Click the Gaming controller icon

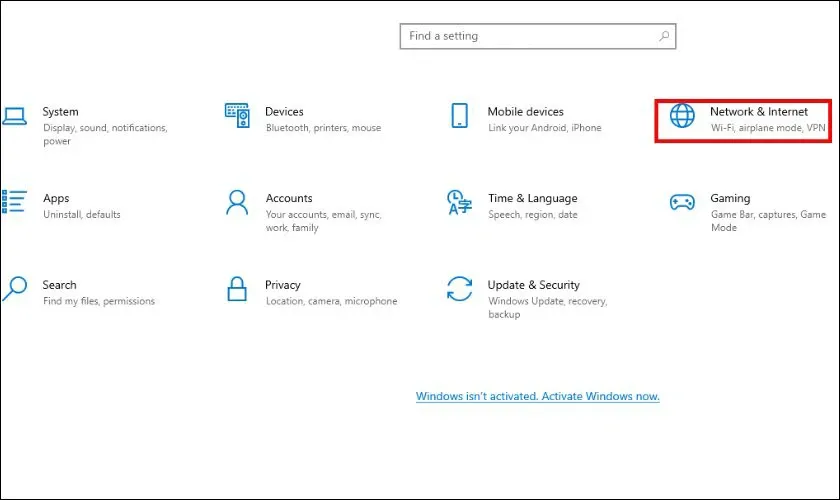[x=682, y=202]
